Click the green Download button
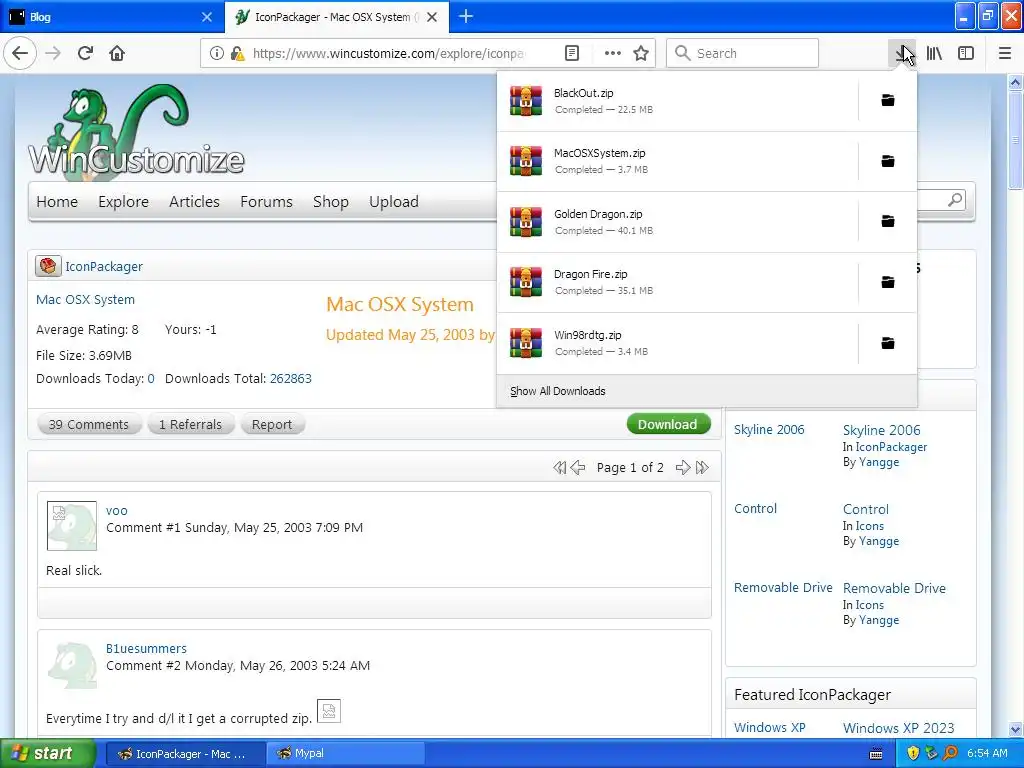 pyautogui.click(x=668, y=424)
